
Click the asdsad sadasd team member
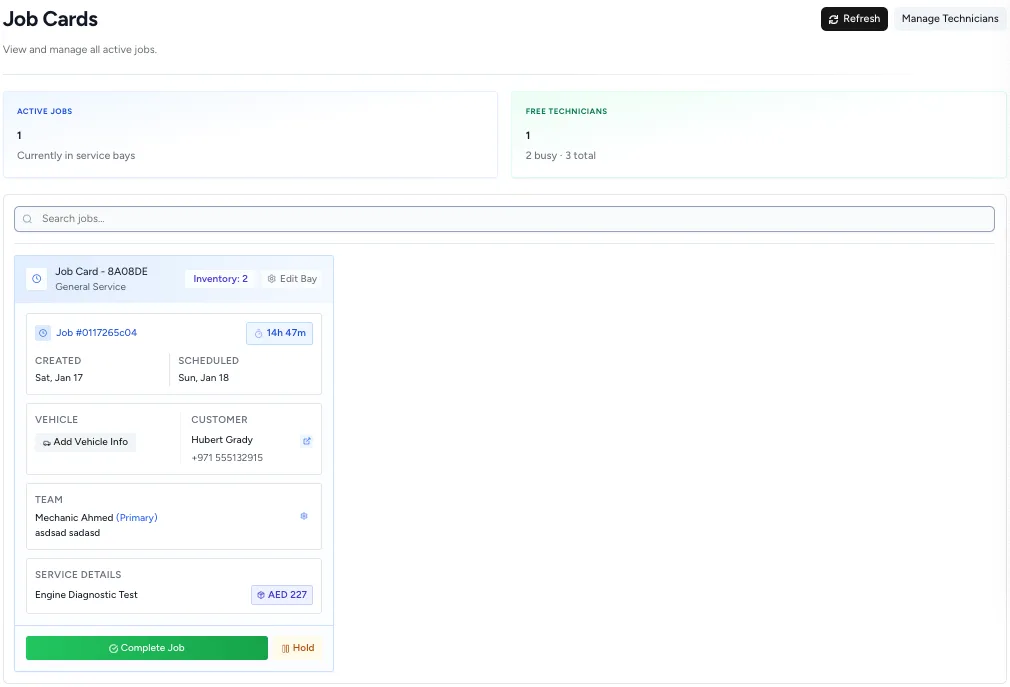click(68, 533)
